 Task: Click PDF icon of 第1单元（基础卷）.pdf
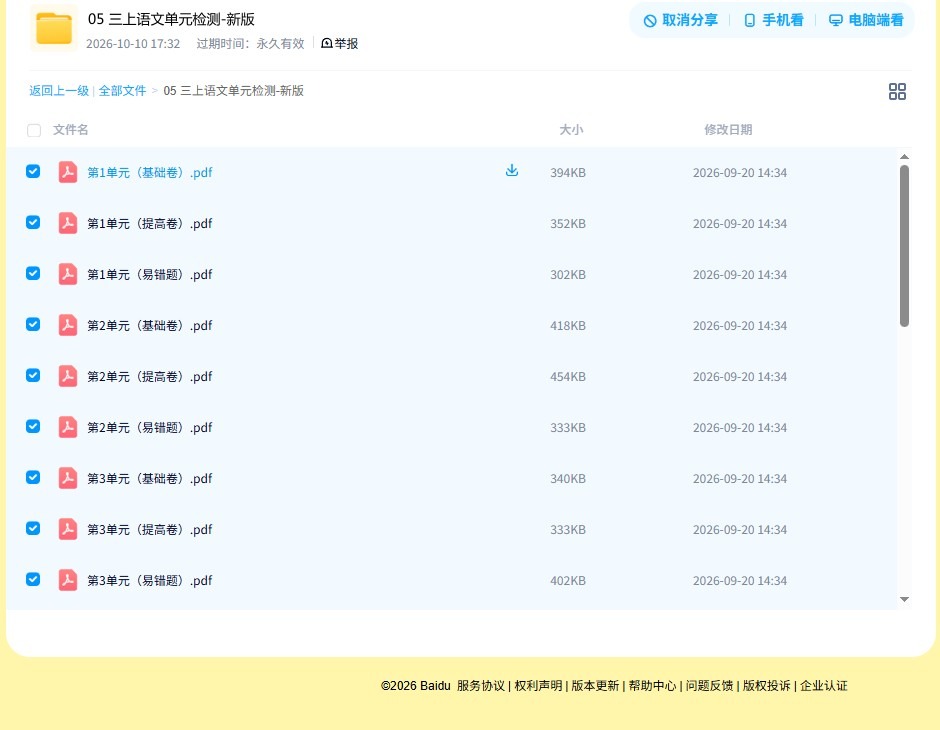pyautogui.click(x=68, y=172)
